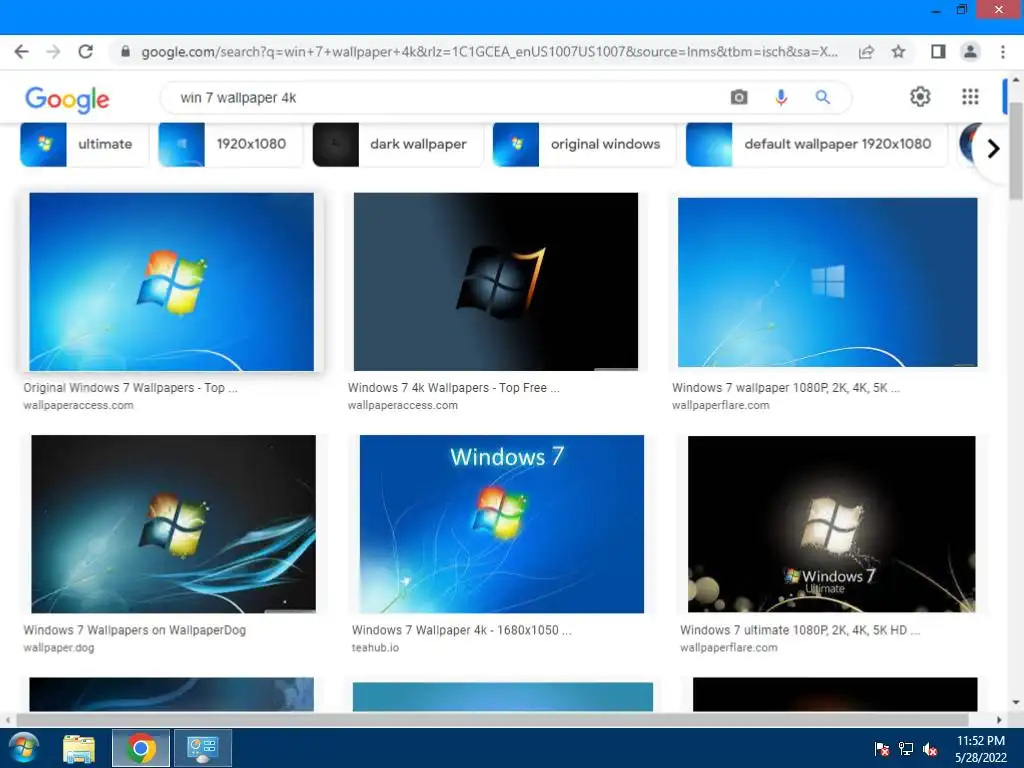Submit search with magnifier icon
Viewport: 1024px width, 768px height.
823,97
